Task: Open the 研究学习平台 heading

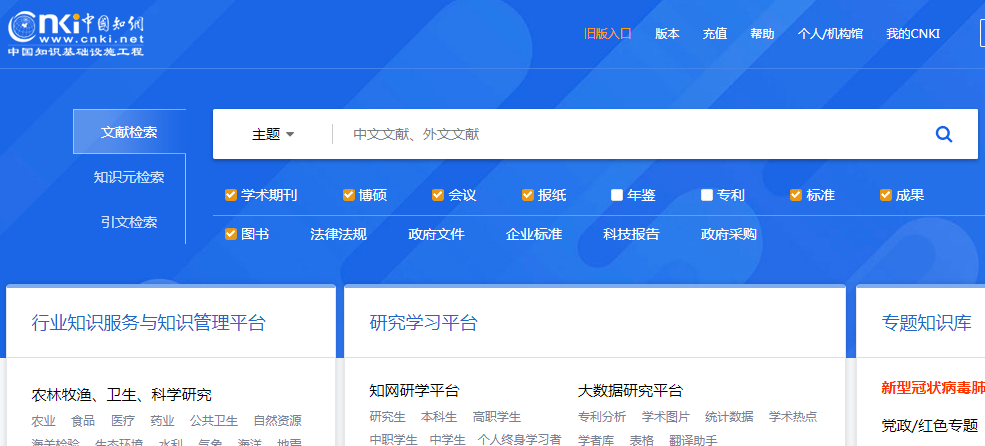Action: point(424,324)
